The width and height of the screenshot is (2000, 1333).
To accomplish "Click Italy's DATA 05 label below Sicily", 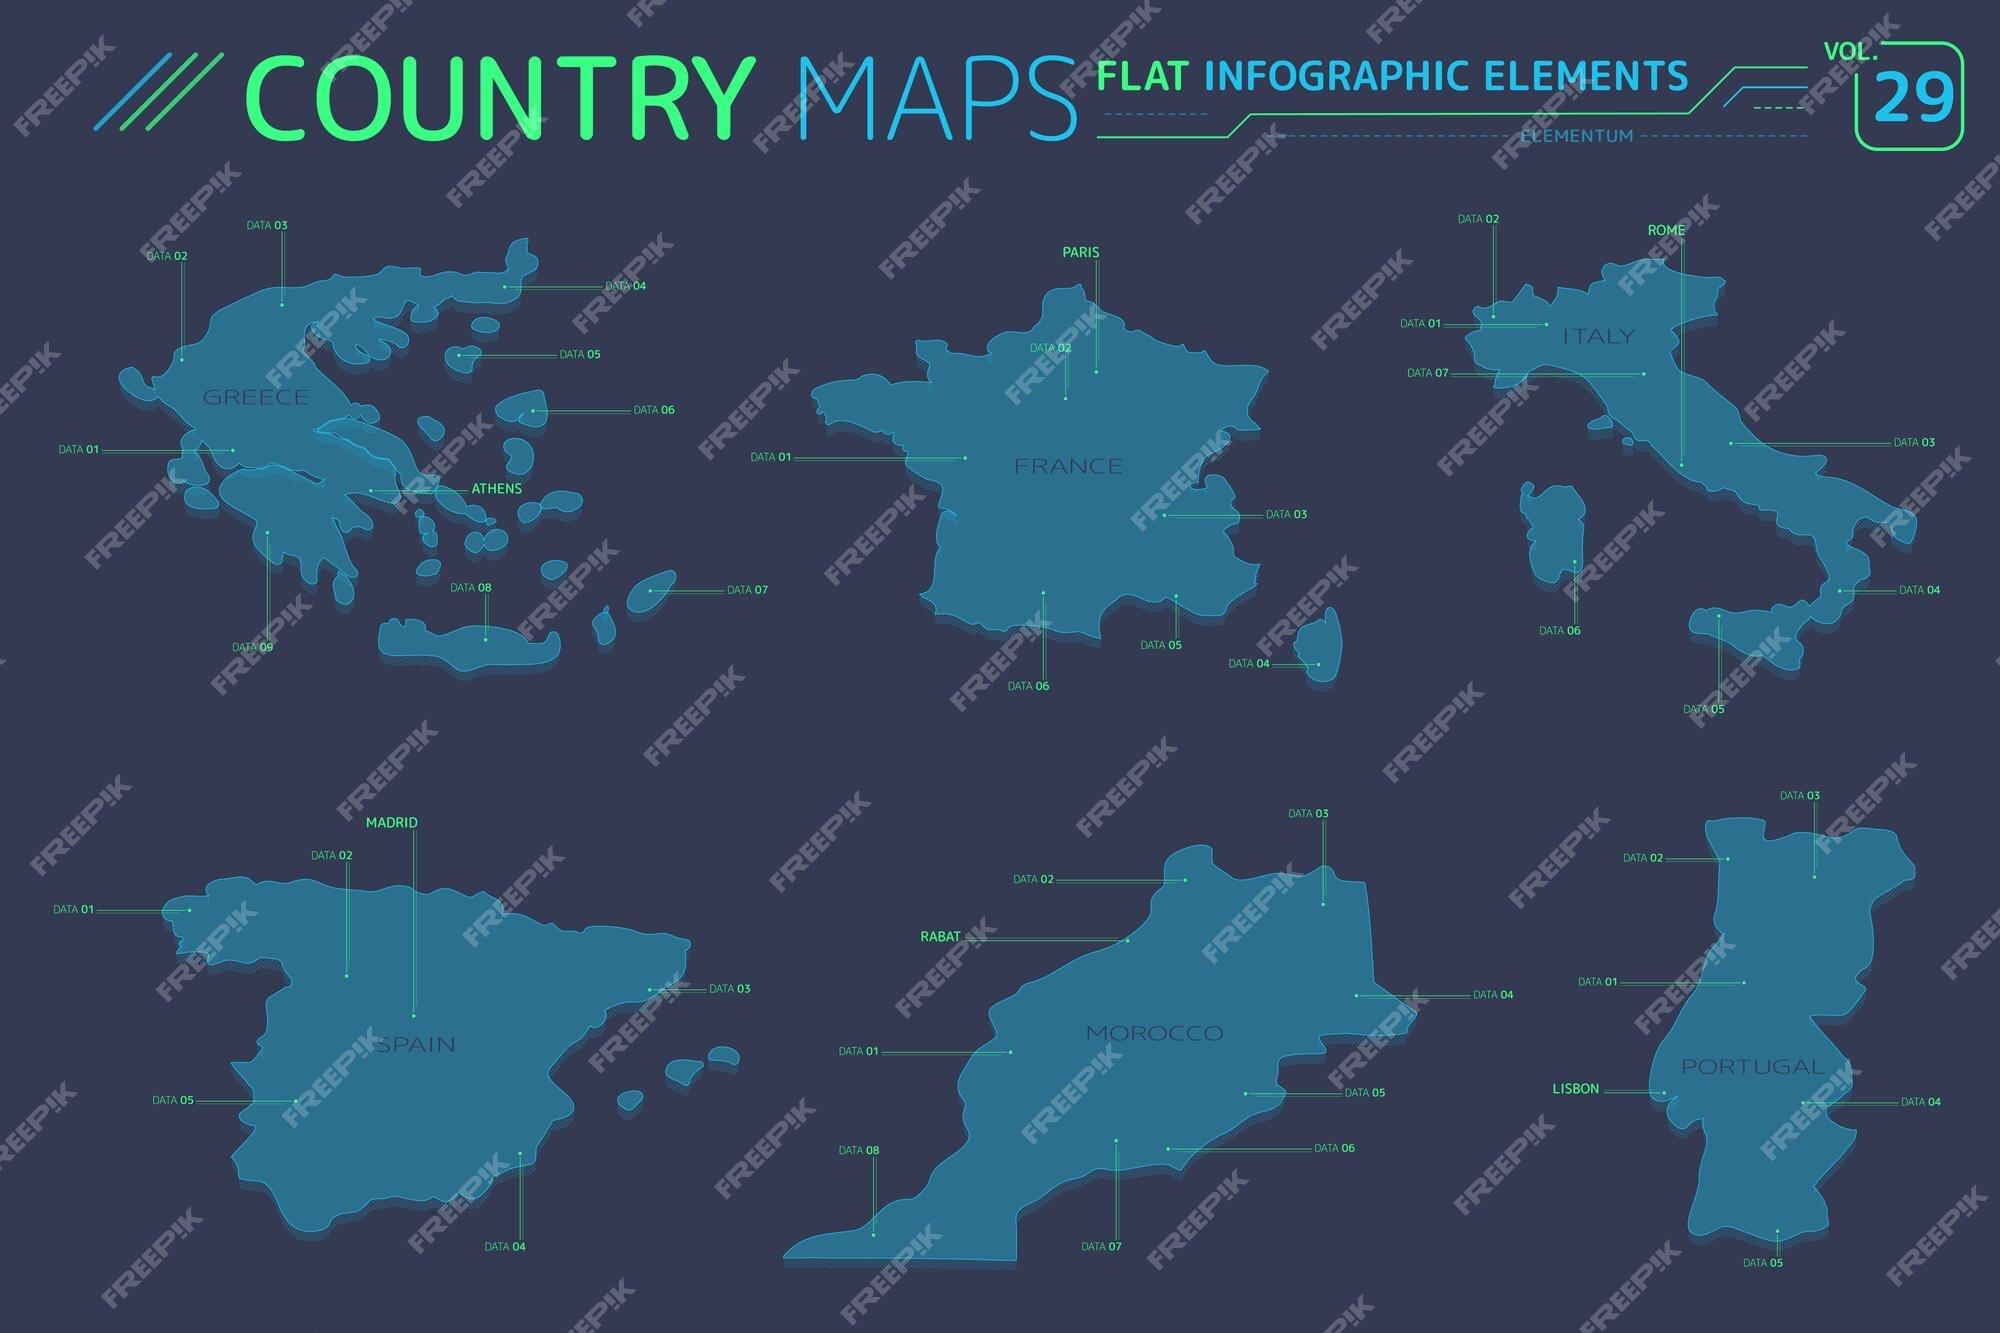I will tap(1704, 710).
